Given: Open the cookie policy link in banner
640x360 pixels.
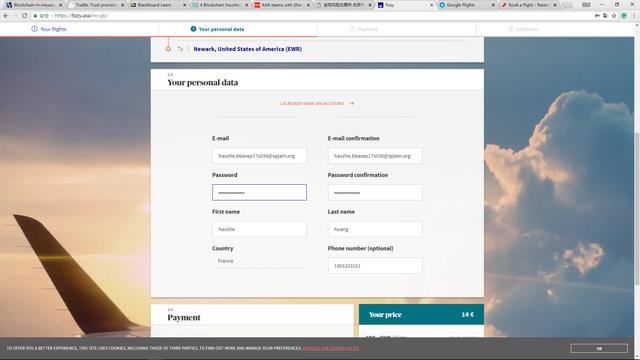Looking at the screenshot, I should (x=331, y=348).
